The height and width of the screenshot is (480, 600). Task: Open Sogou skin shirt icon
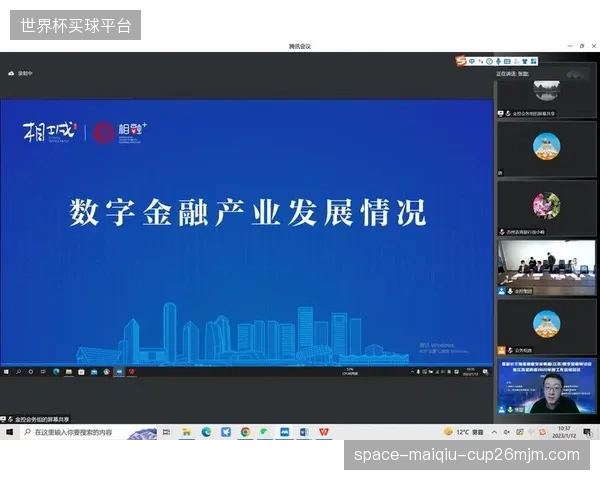pos(525,61)
